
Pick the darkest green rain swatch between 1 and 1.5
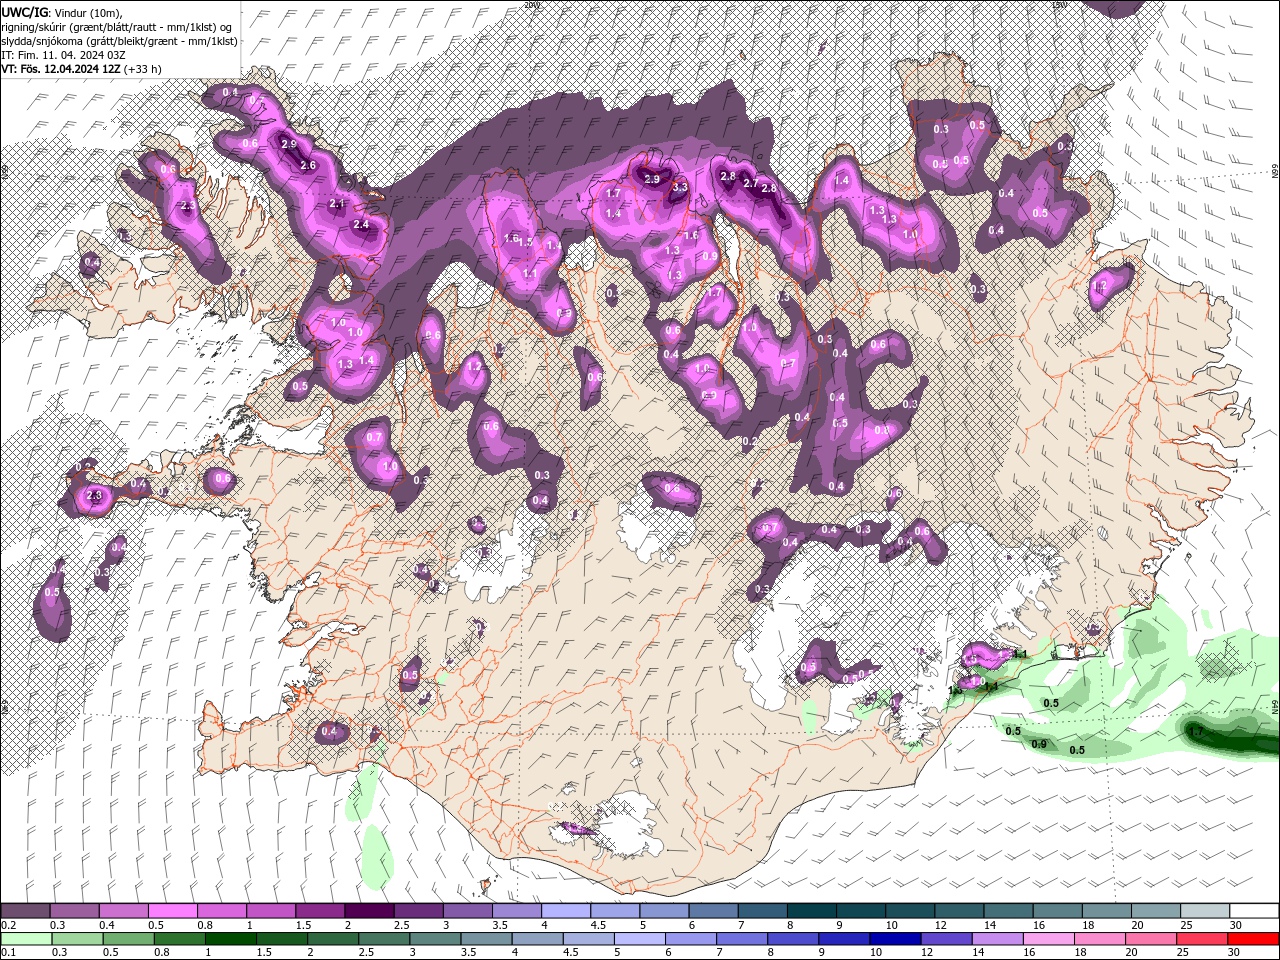[231, 938]
